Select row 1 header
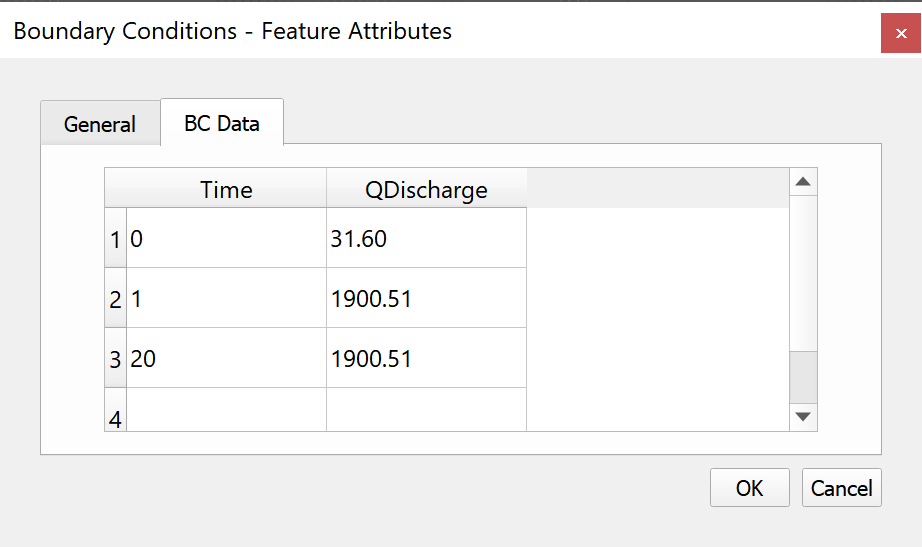This screenshot has height=547, width=922. click(115, 239)
